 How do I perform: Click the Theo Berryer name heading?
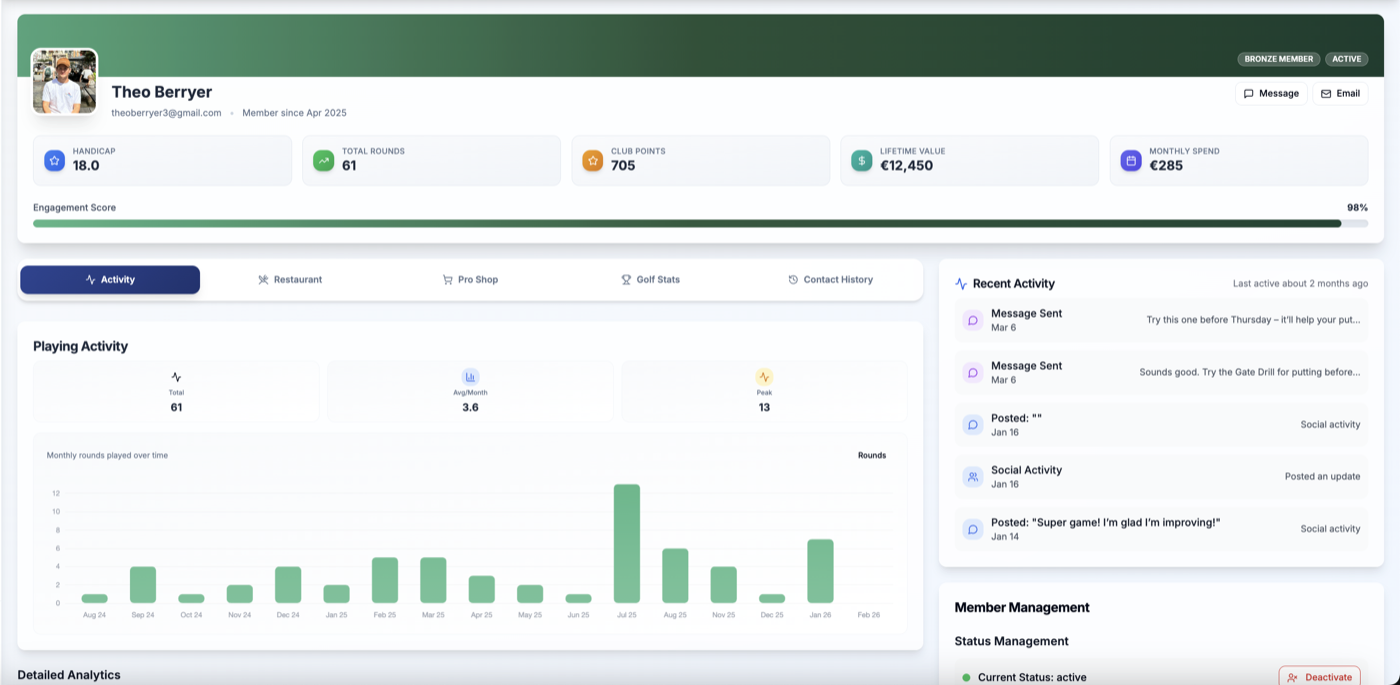[161, 92]
